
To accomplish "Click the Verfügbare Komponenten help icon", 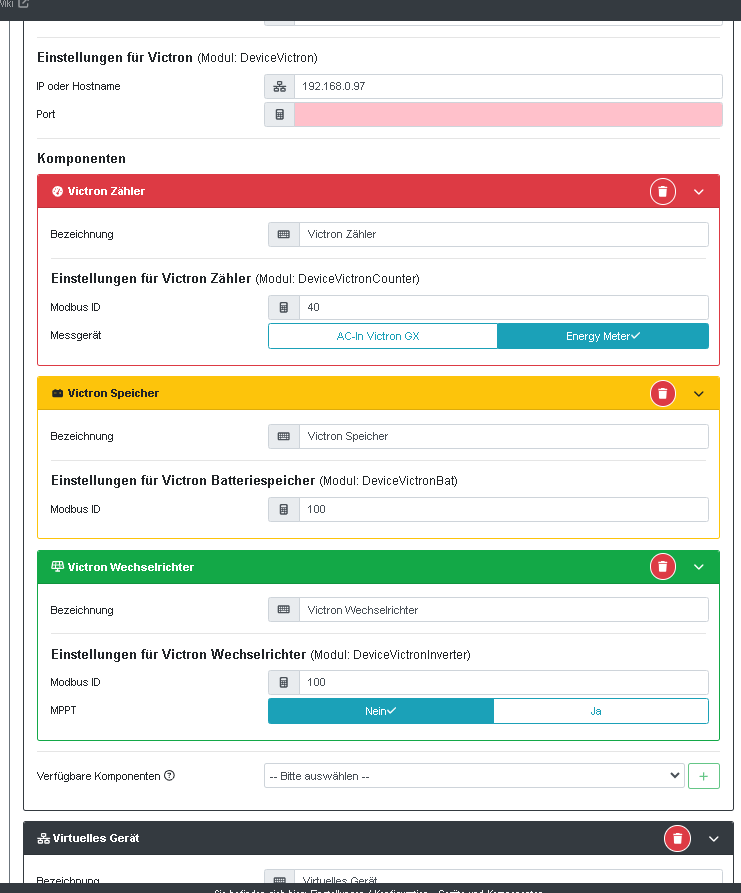I will coord(169,776).
